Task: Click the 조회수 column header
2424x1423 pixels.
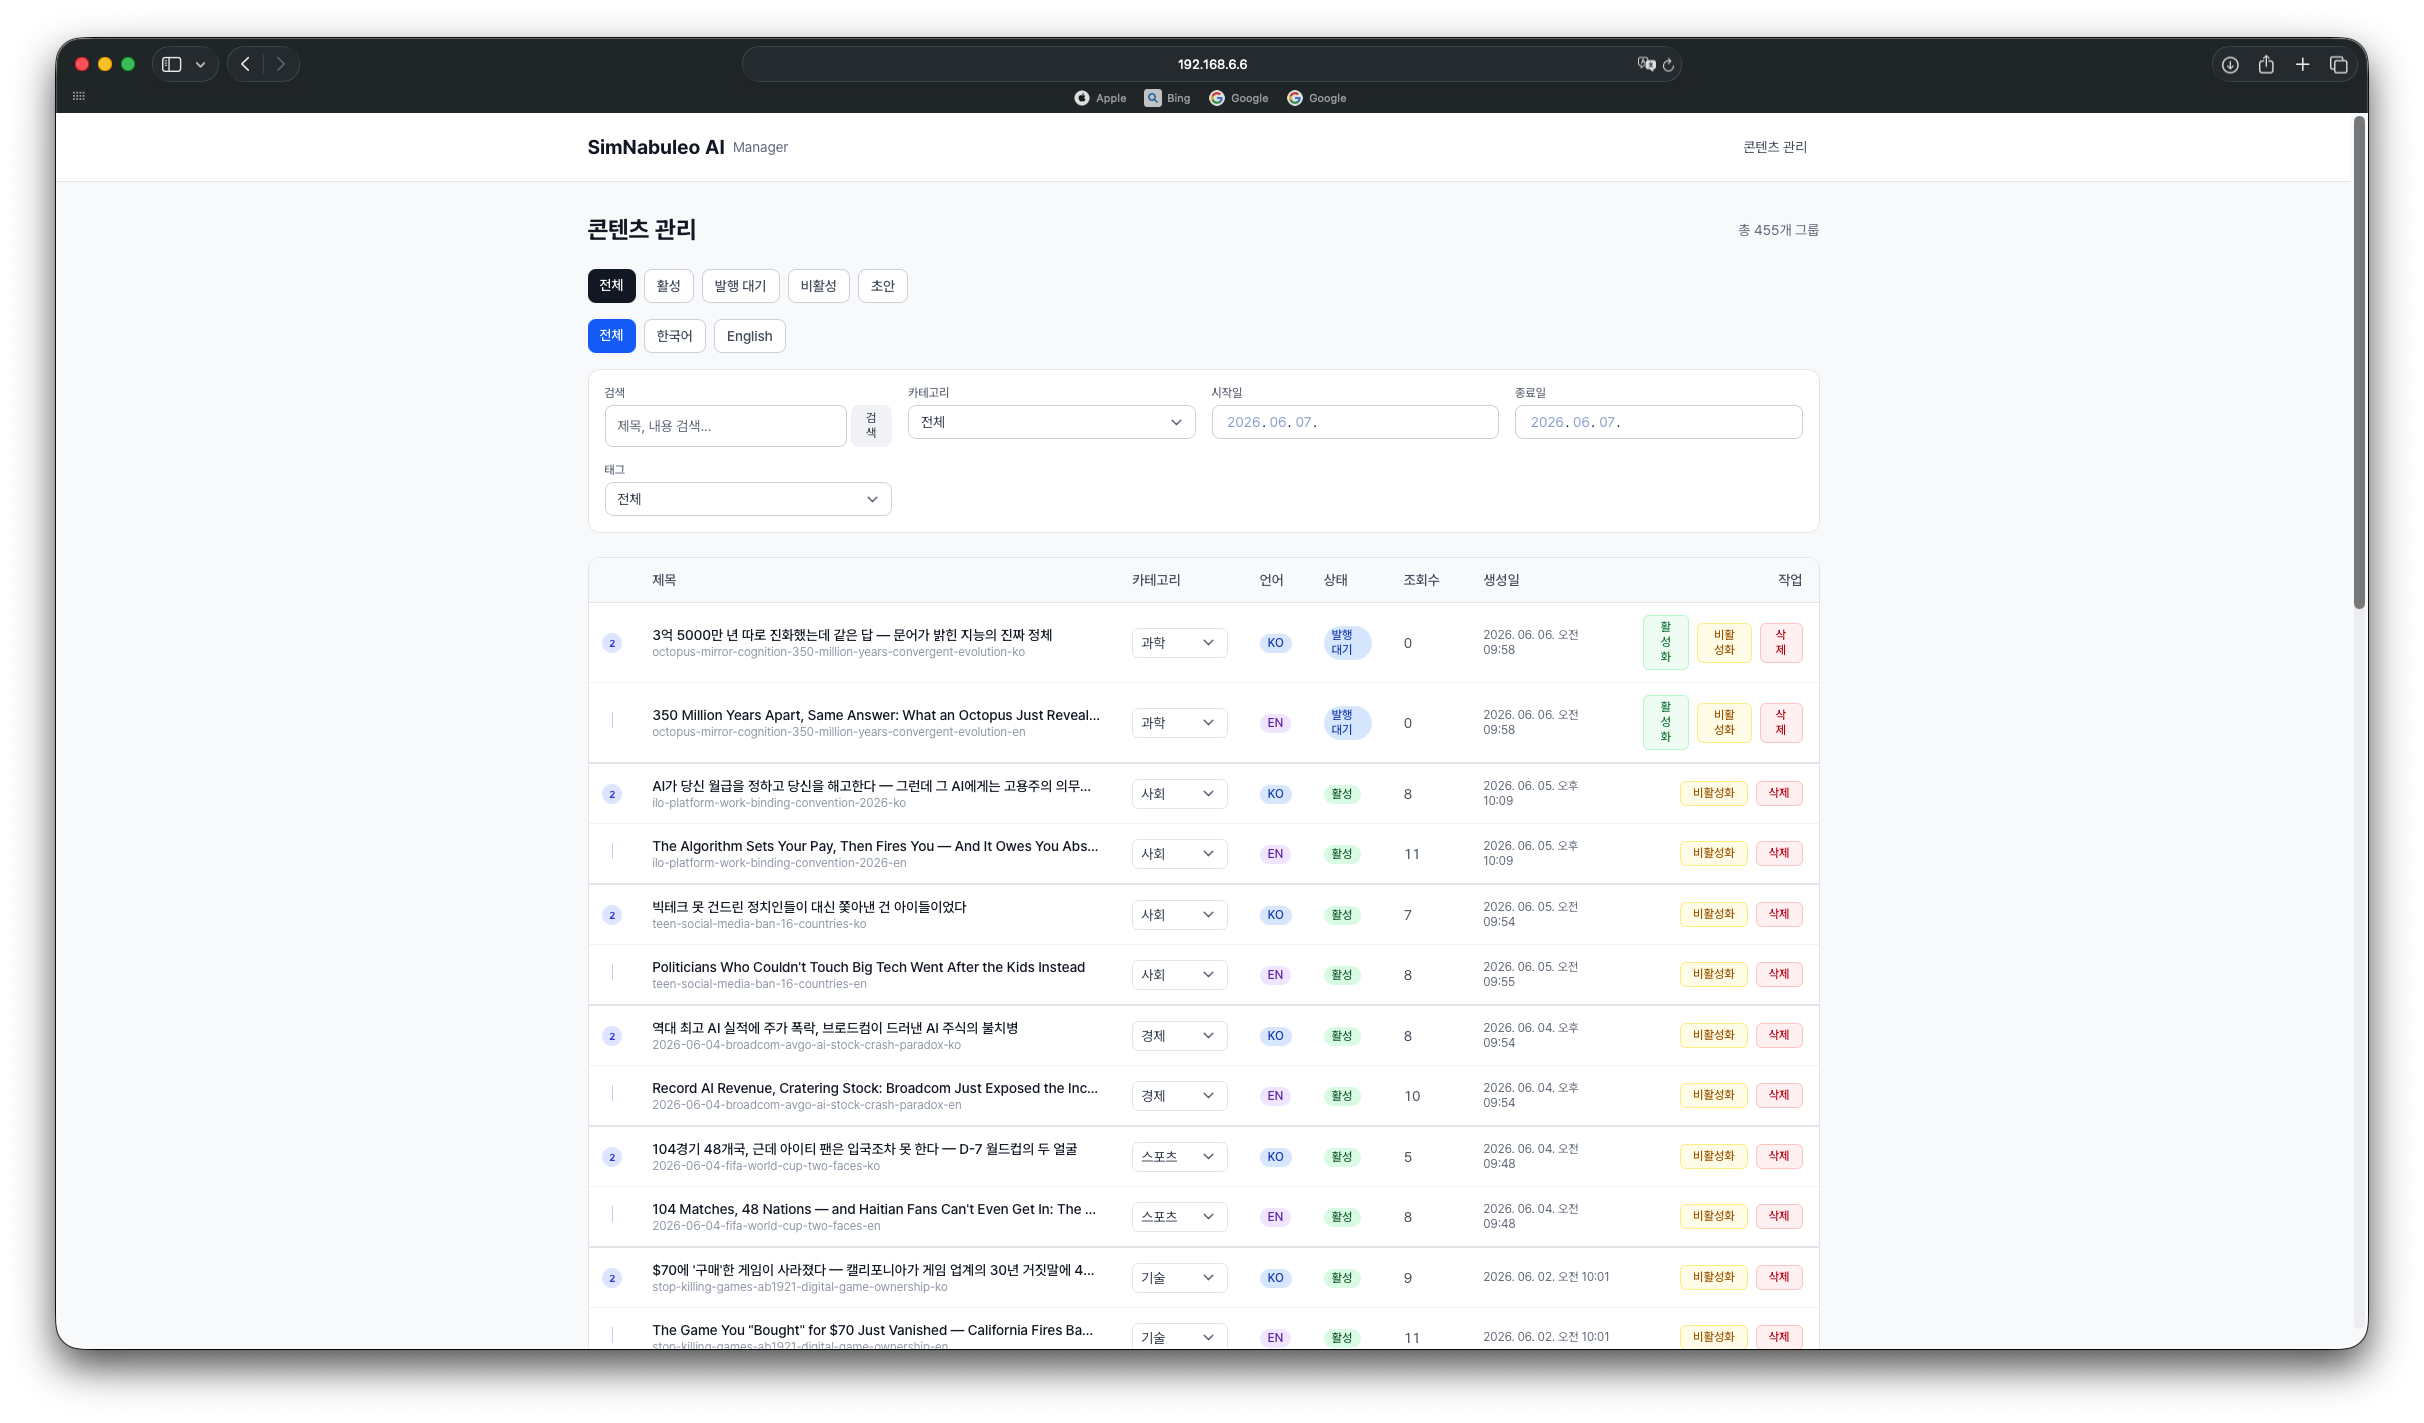Action: (x=1421, y=580)
